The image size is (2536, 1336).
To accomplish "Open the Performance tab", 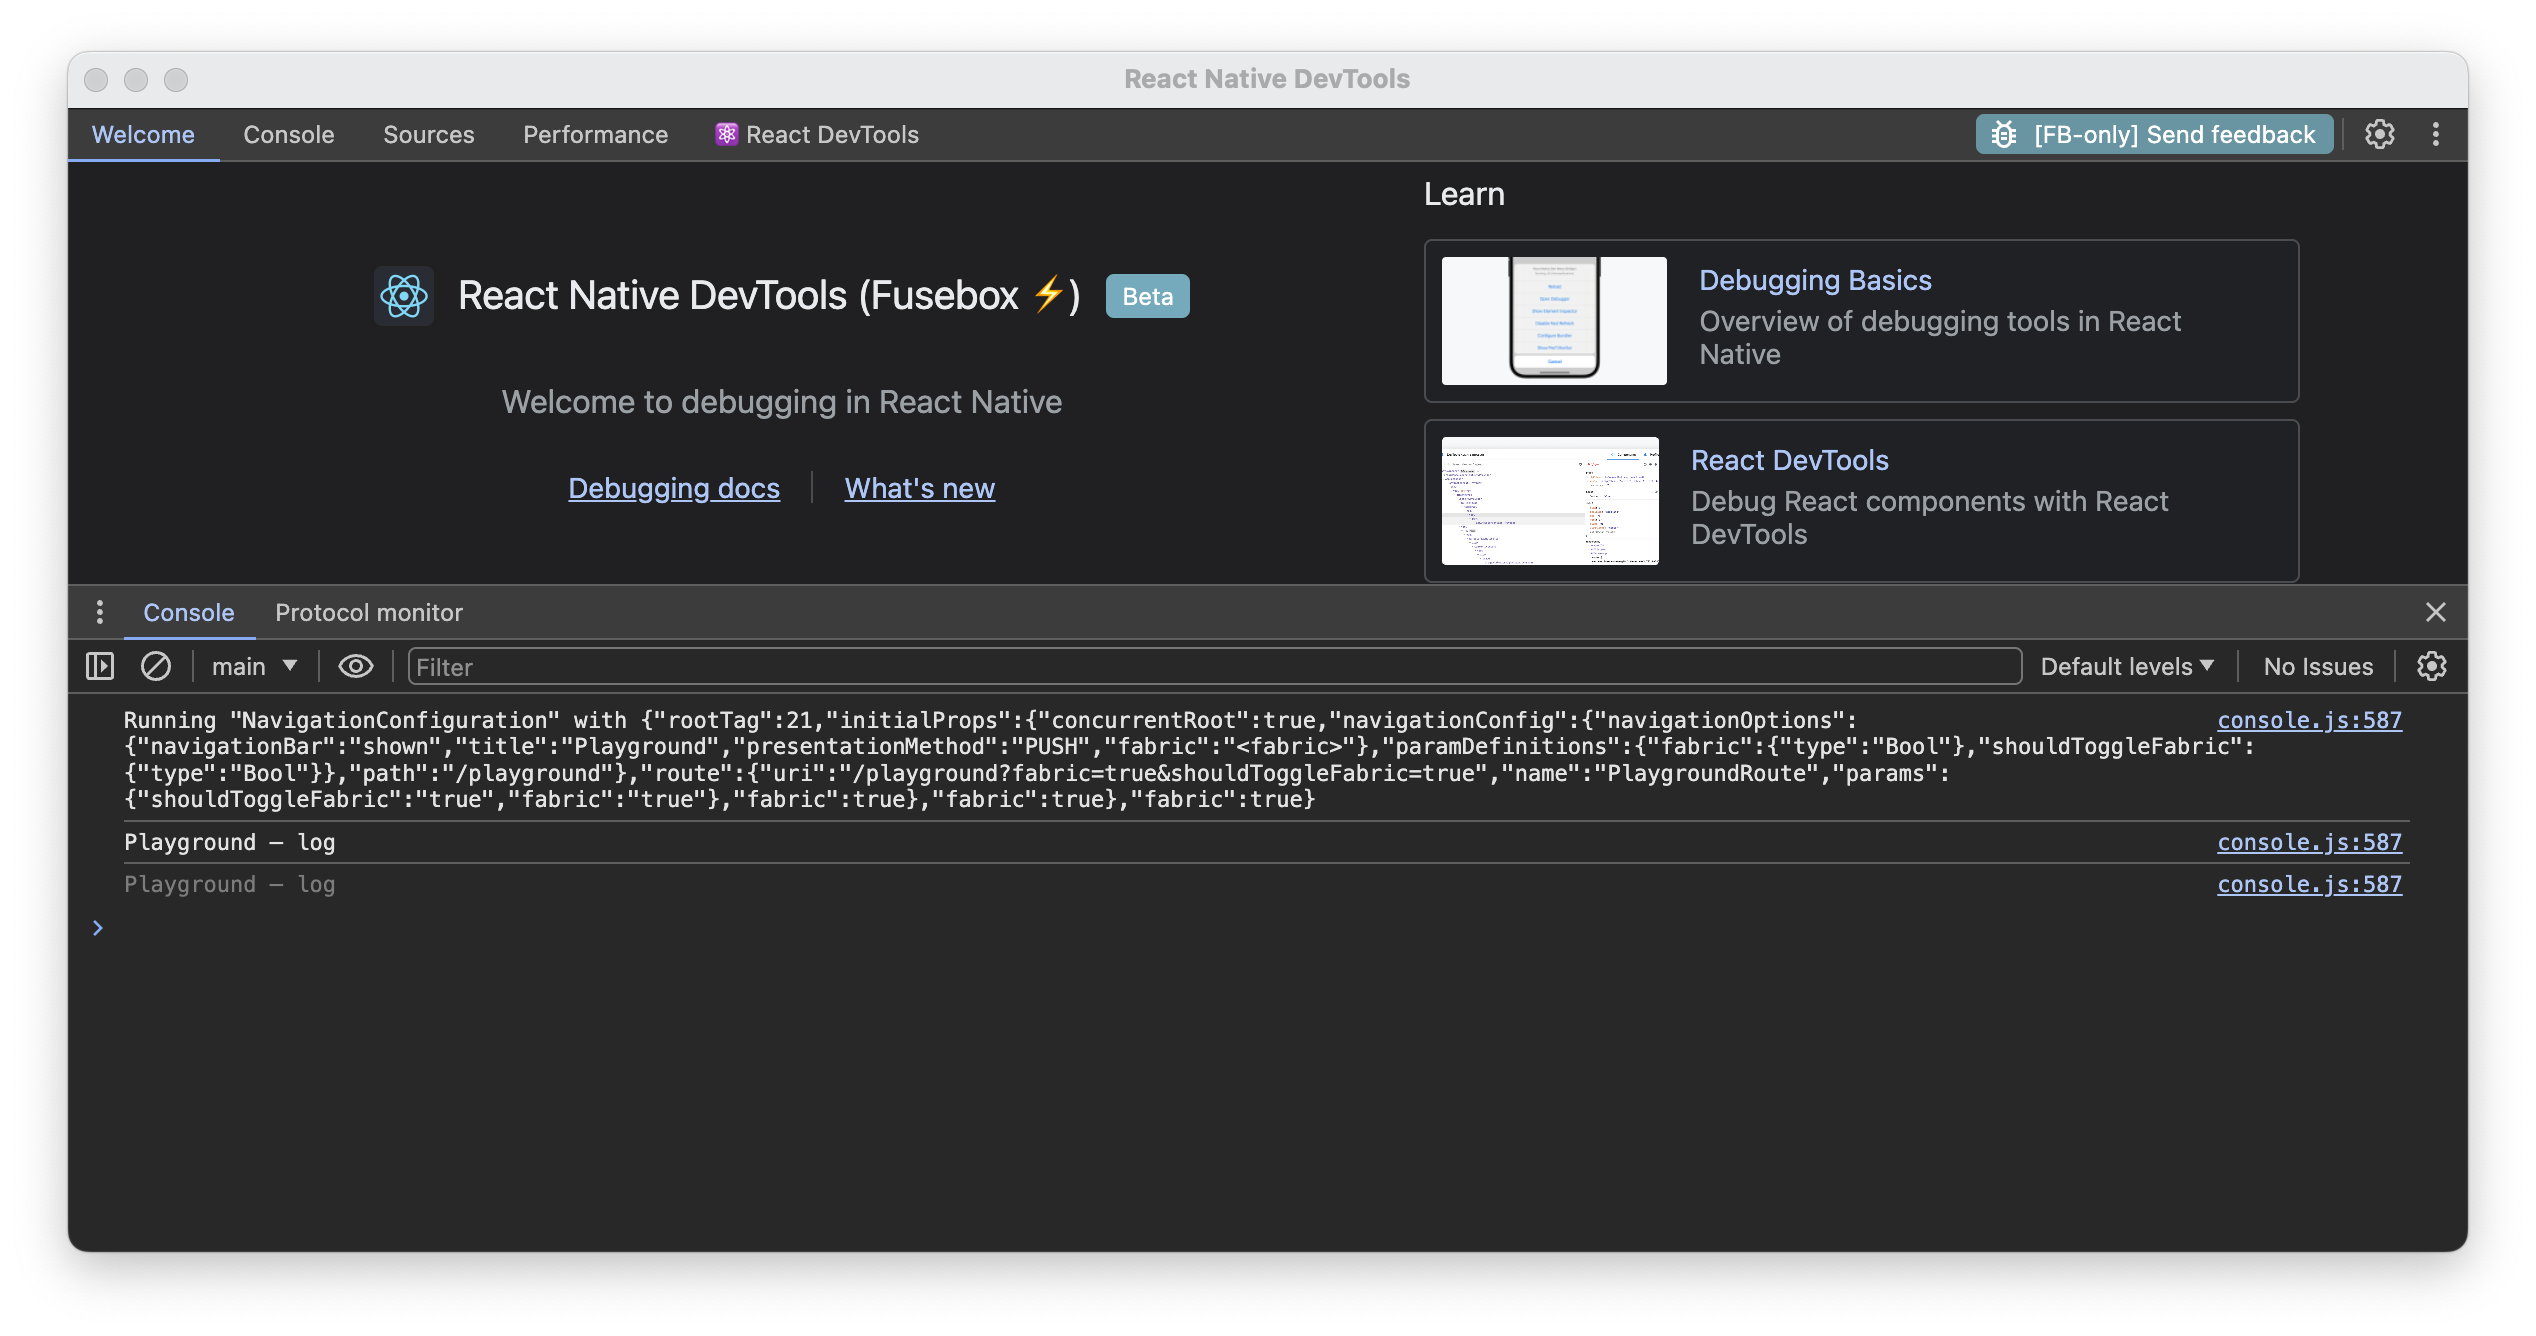I will click(595, 134).
